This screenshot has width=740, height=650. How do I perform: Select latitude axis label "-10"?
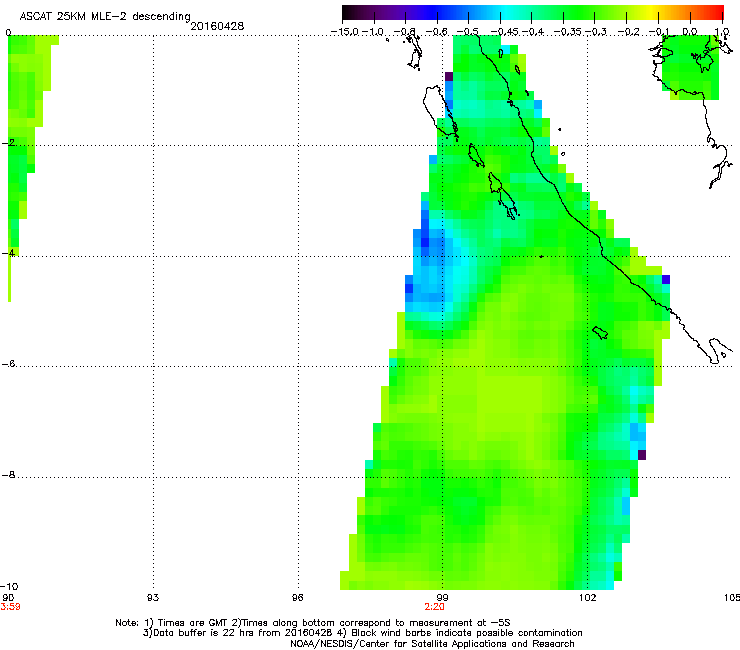9,586
